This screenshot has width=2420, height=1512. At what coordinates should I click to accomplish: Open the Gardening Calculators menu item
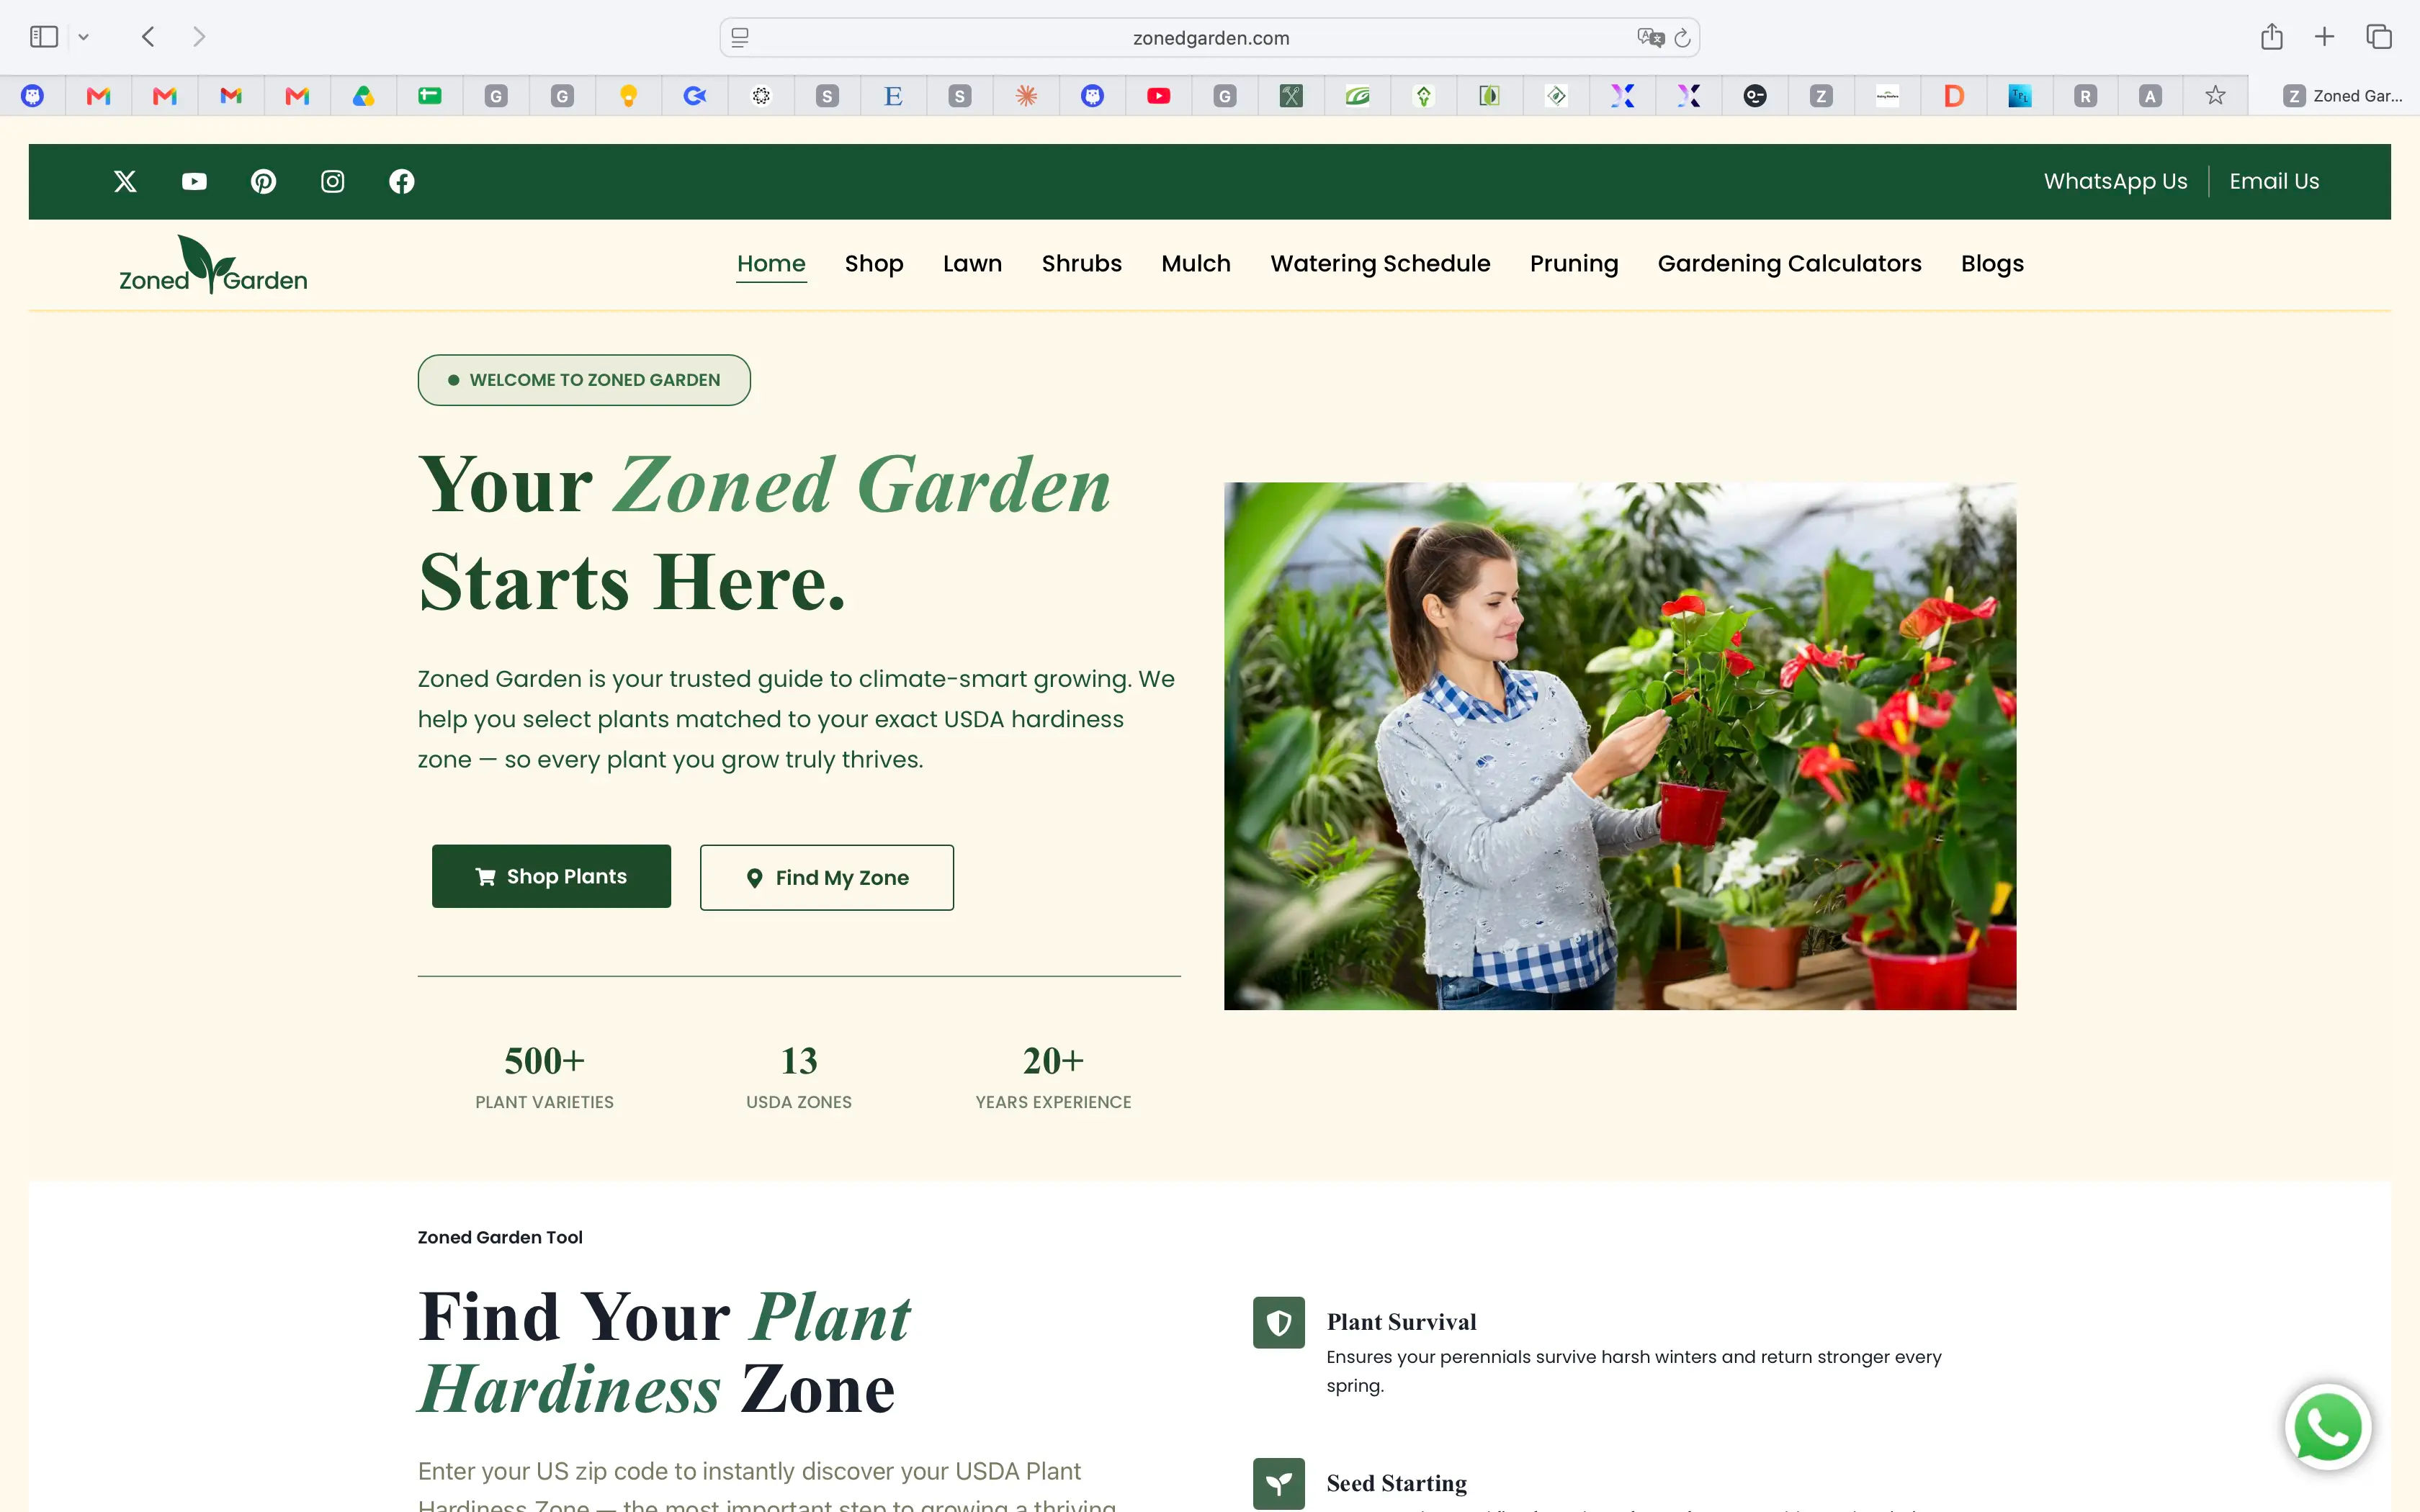click(1789, 264)
